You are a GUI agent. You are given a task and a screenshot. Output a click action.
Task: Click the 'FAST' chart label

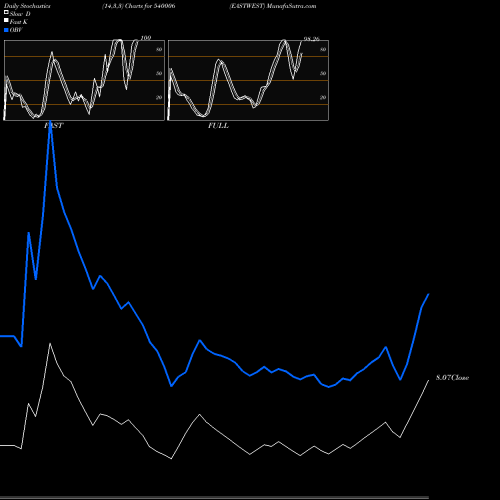coord(54,126)
